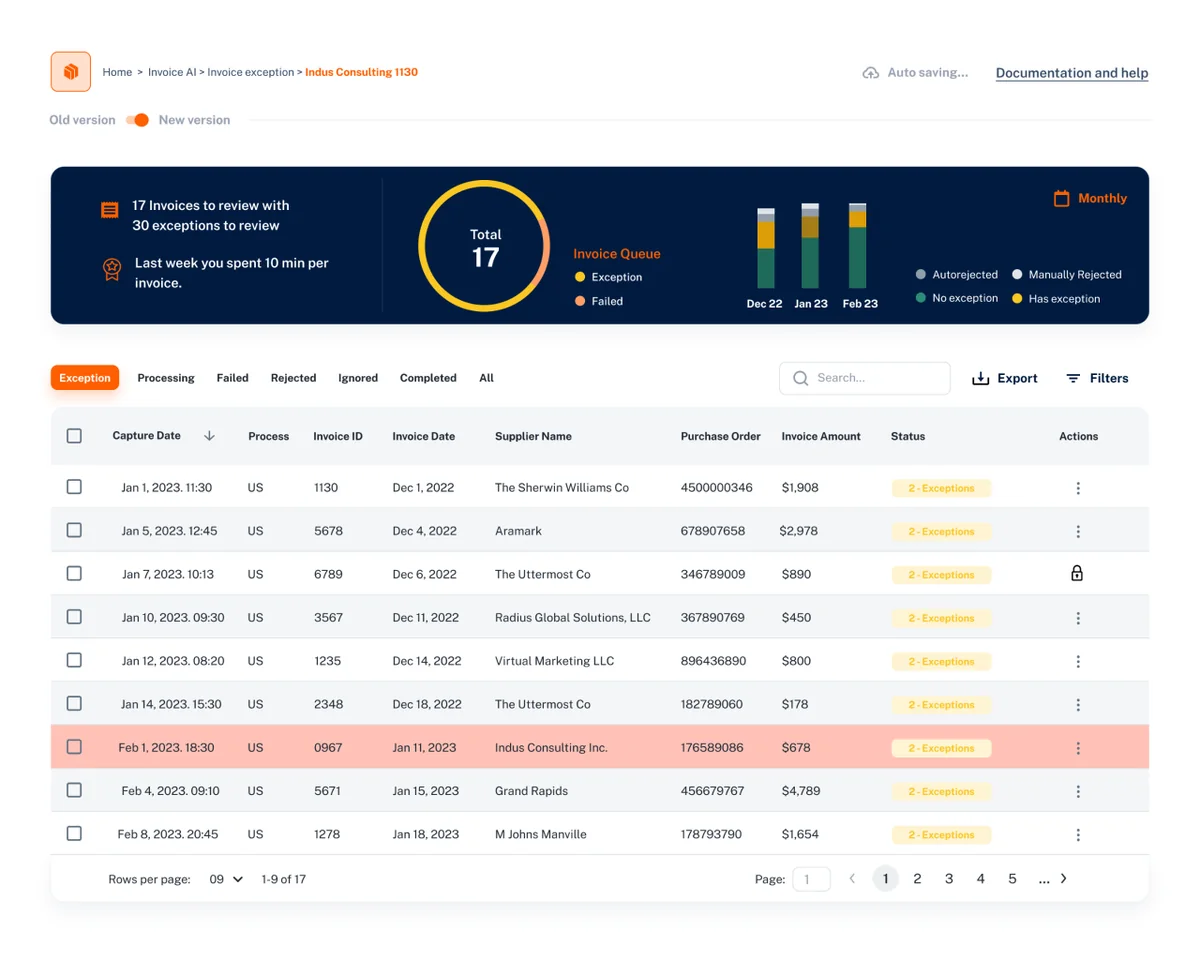This screenshot has width=1200, height=975.
Task: Open actions menu for Indus Consulting Inc.
Action: point(1078,748)
